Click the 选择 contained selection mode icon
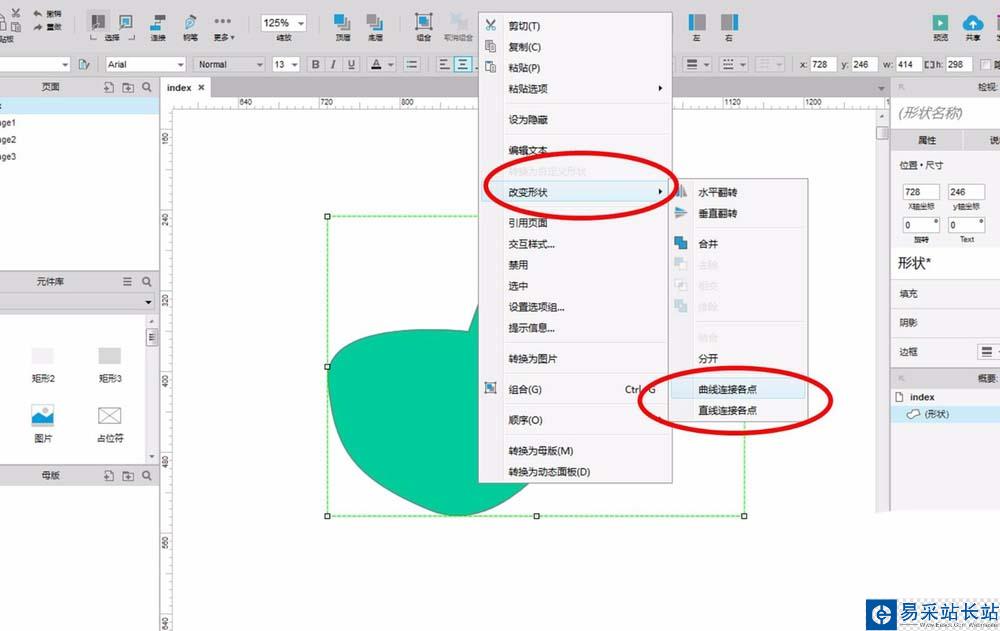1000x631 pixels. [x=98, y=22]
